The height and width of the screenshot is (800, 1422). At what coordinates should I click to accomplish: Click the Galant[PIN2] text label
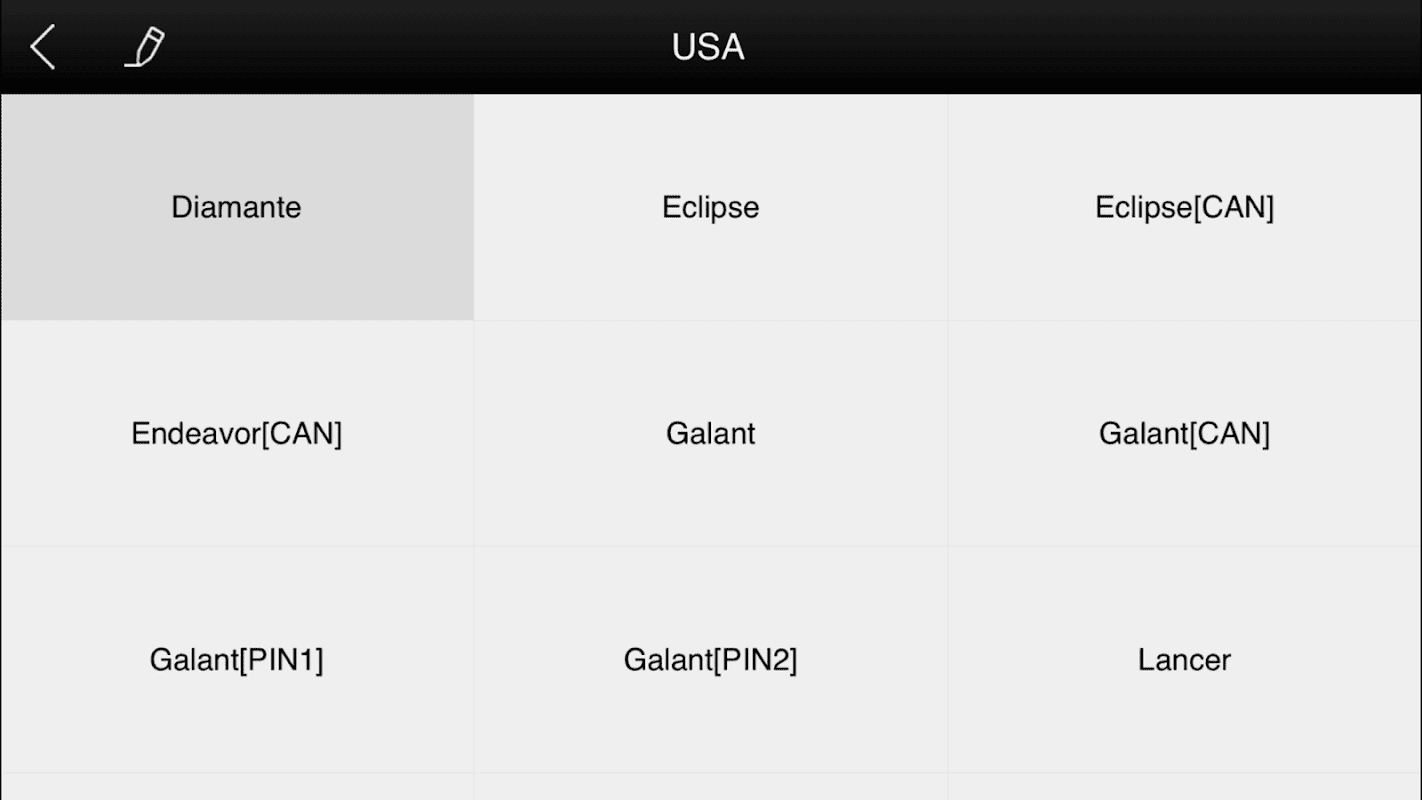(711, 659)
